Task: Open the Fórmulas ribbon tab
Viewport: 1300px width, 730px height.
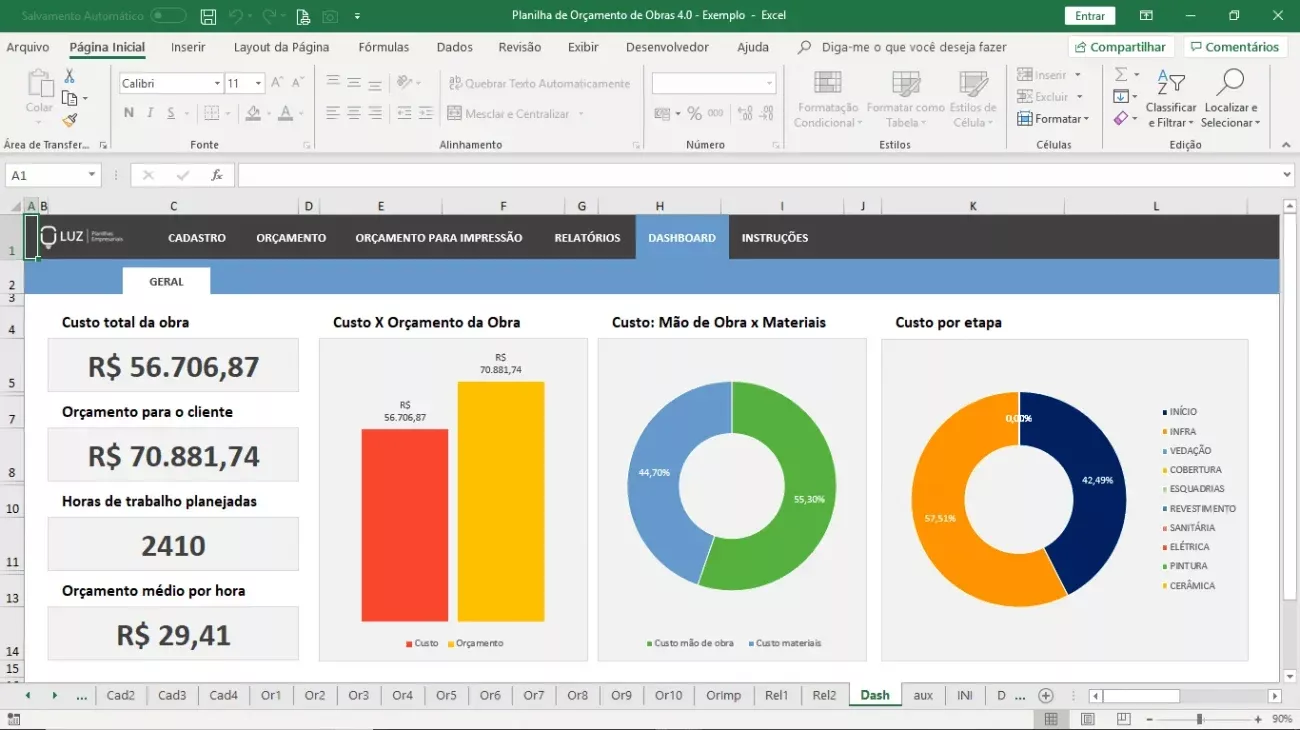Action: tap(383, 47)
